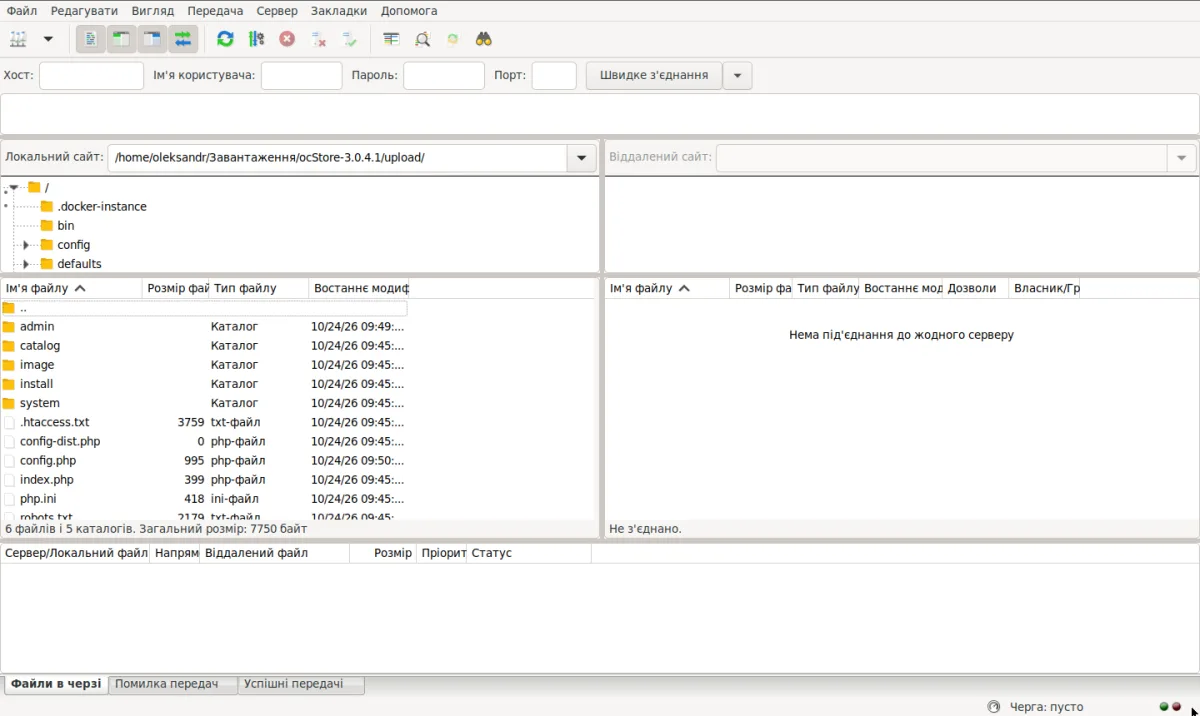
Task: Open the Допомога menu
Action: click(409, 10)
